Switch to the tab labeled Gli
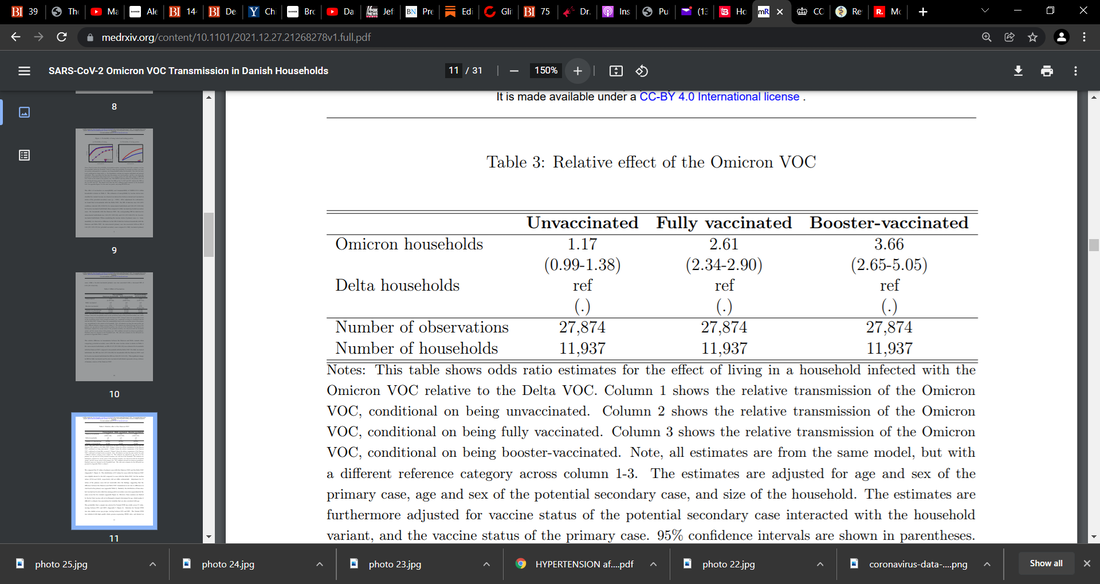1100x584 pixels. (497, 11)
